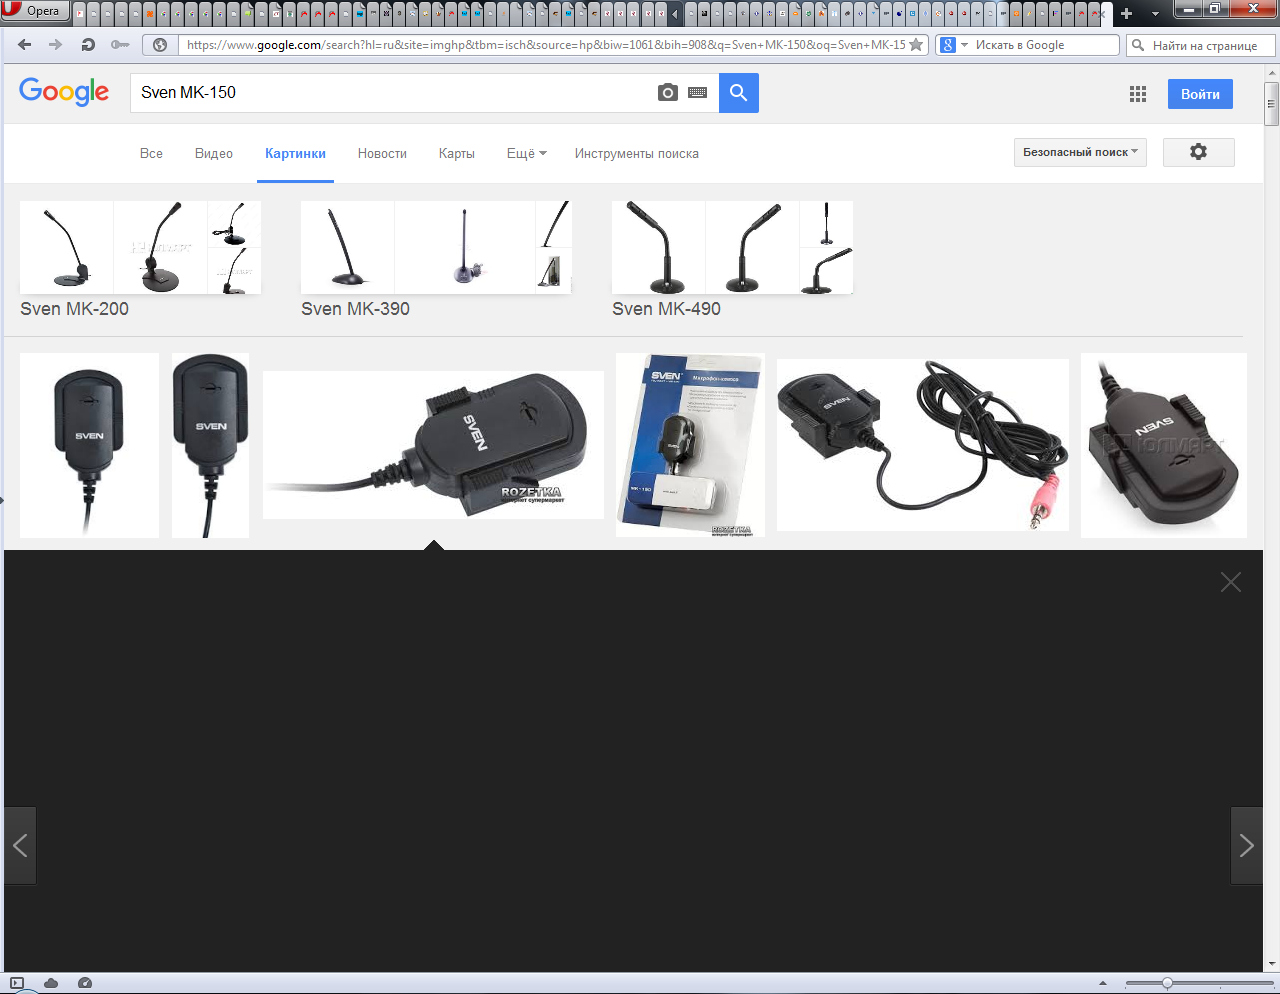Toggle the Opera panels button in status bar
This screenshot has width=1280, height=994.
17,983
